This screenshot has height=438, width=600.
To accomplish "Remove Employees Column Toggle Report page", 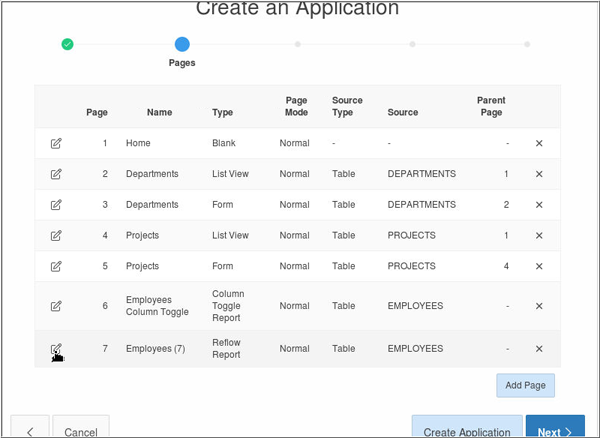I will 539,306.
